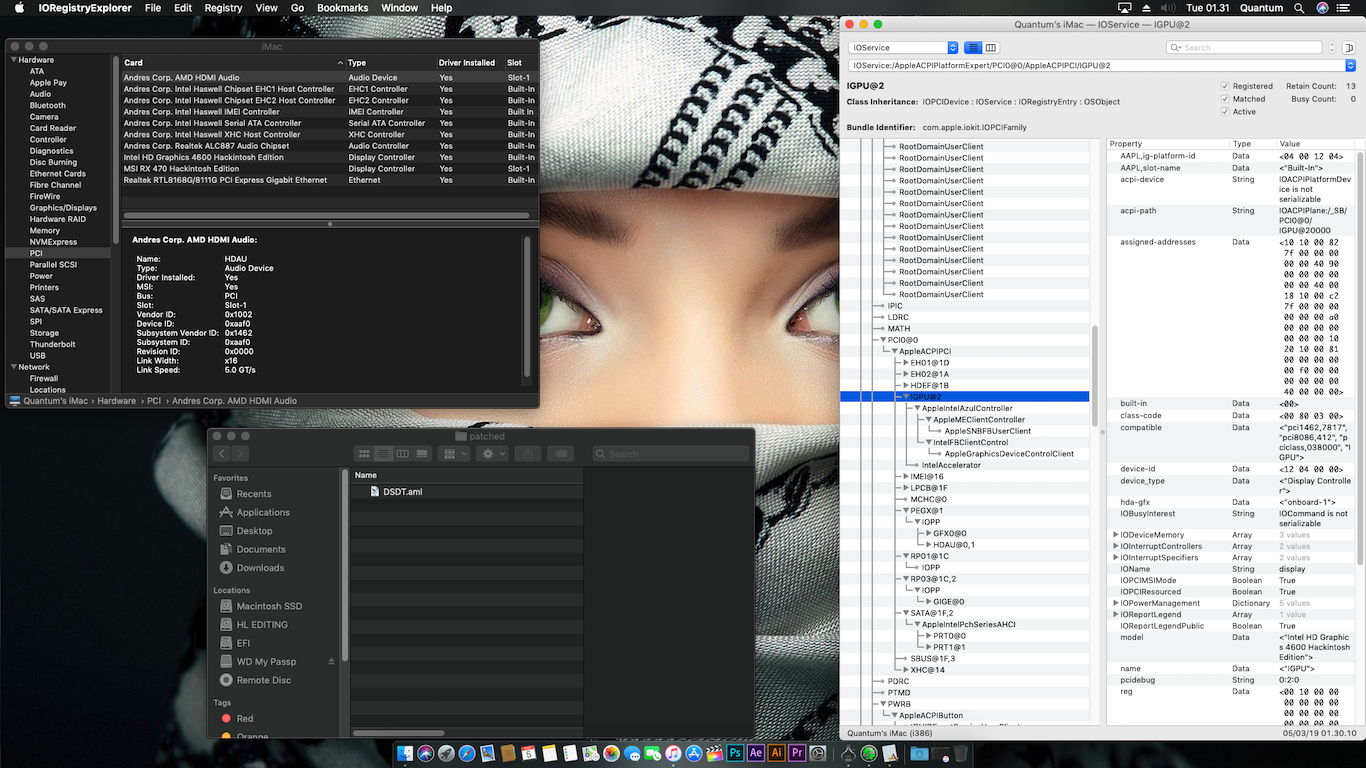Open Launchpad from the Dock

click(446, 753)
